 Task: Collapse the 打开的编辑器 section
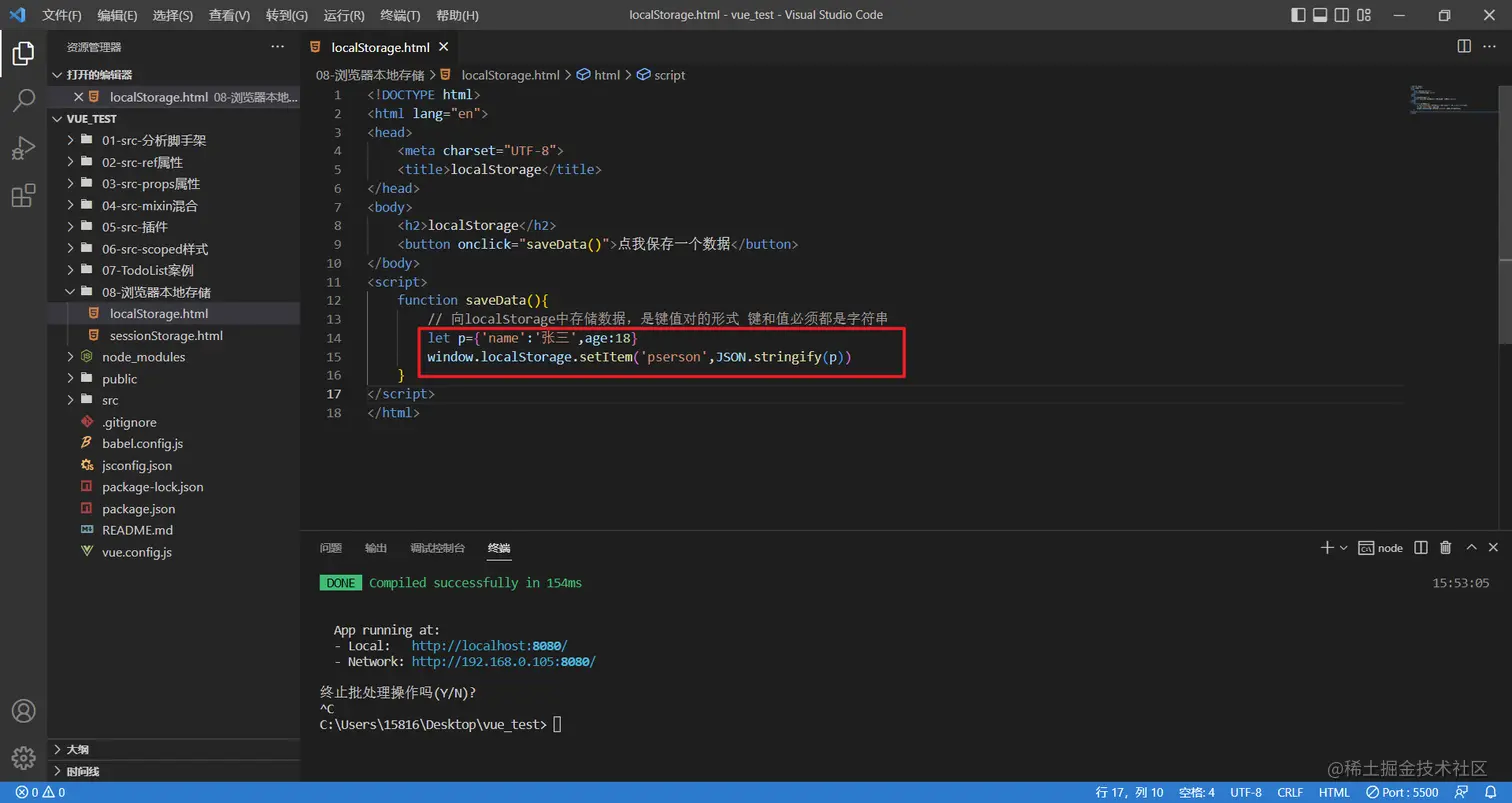pos(174,75)
